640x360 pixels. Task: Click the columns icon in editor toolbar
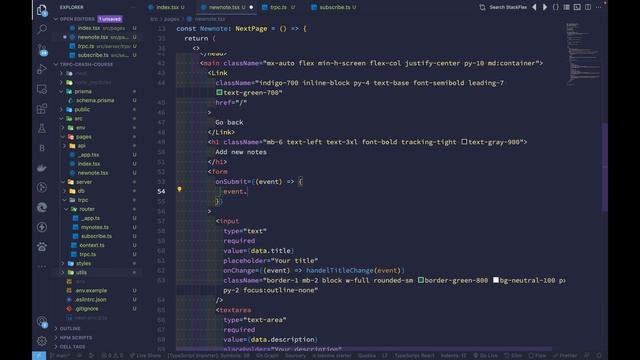coord(567,7)
